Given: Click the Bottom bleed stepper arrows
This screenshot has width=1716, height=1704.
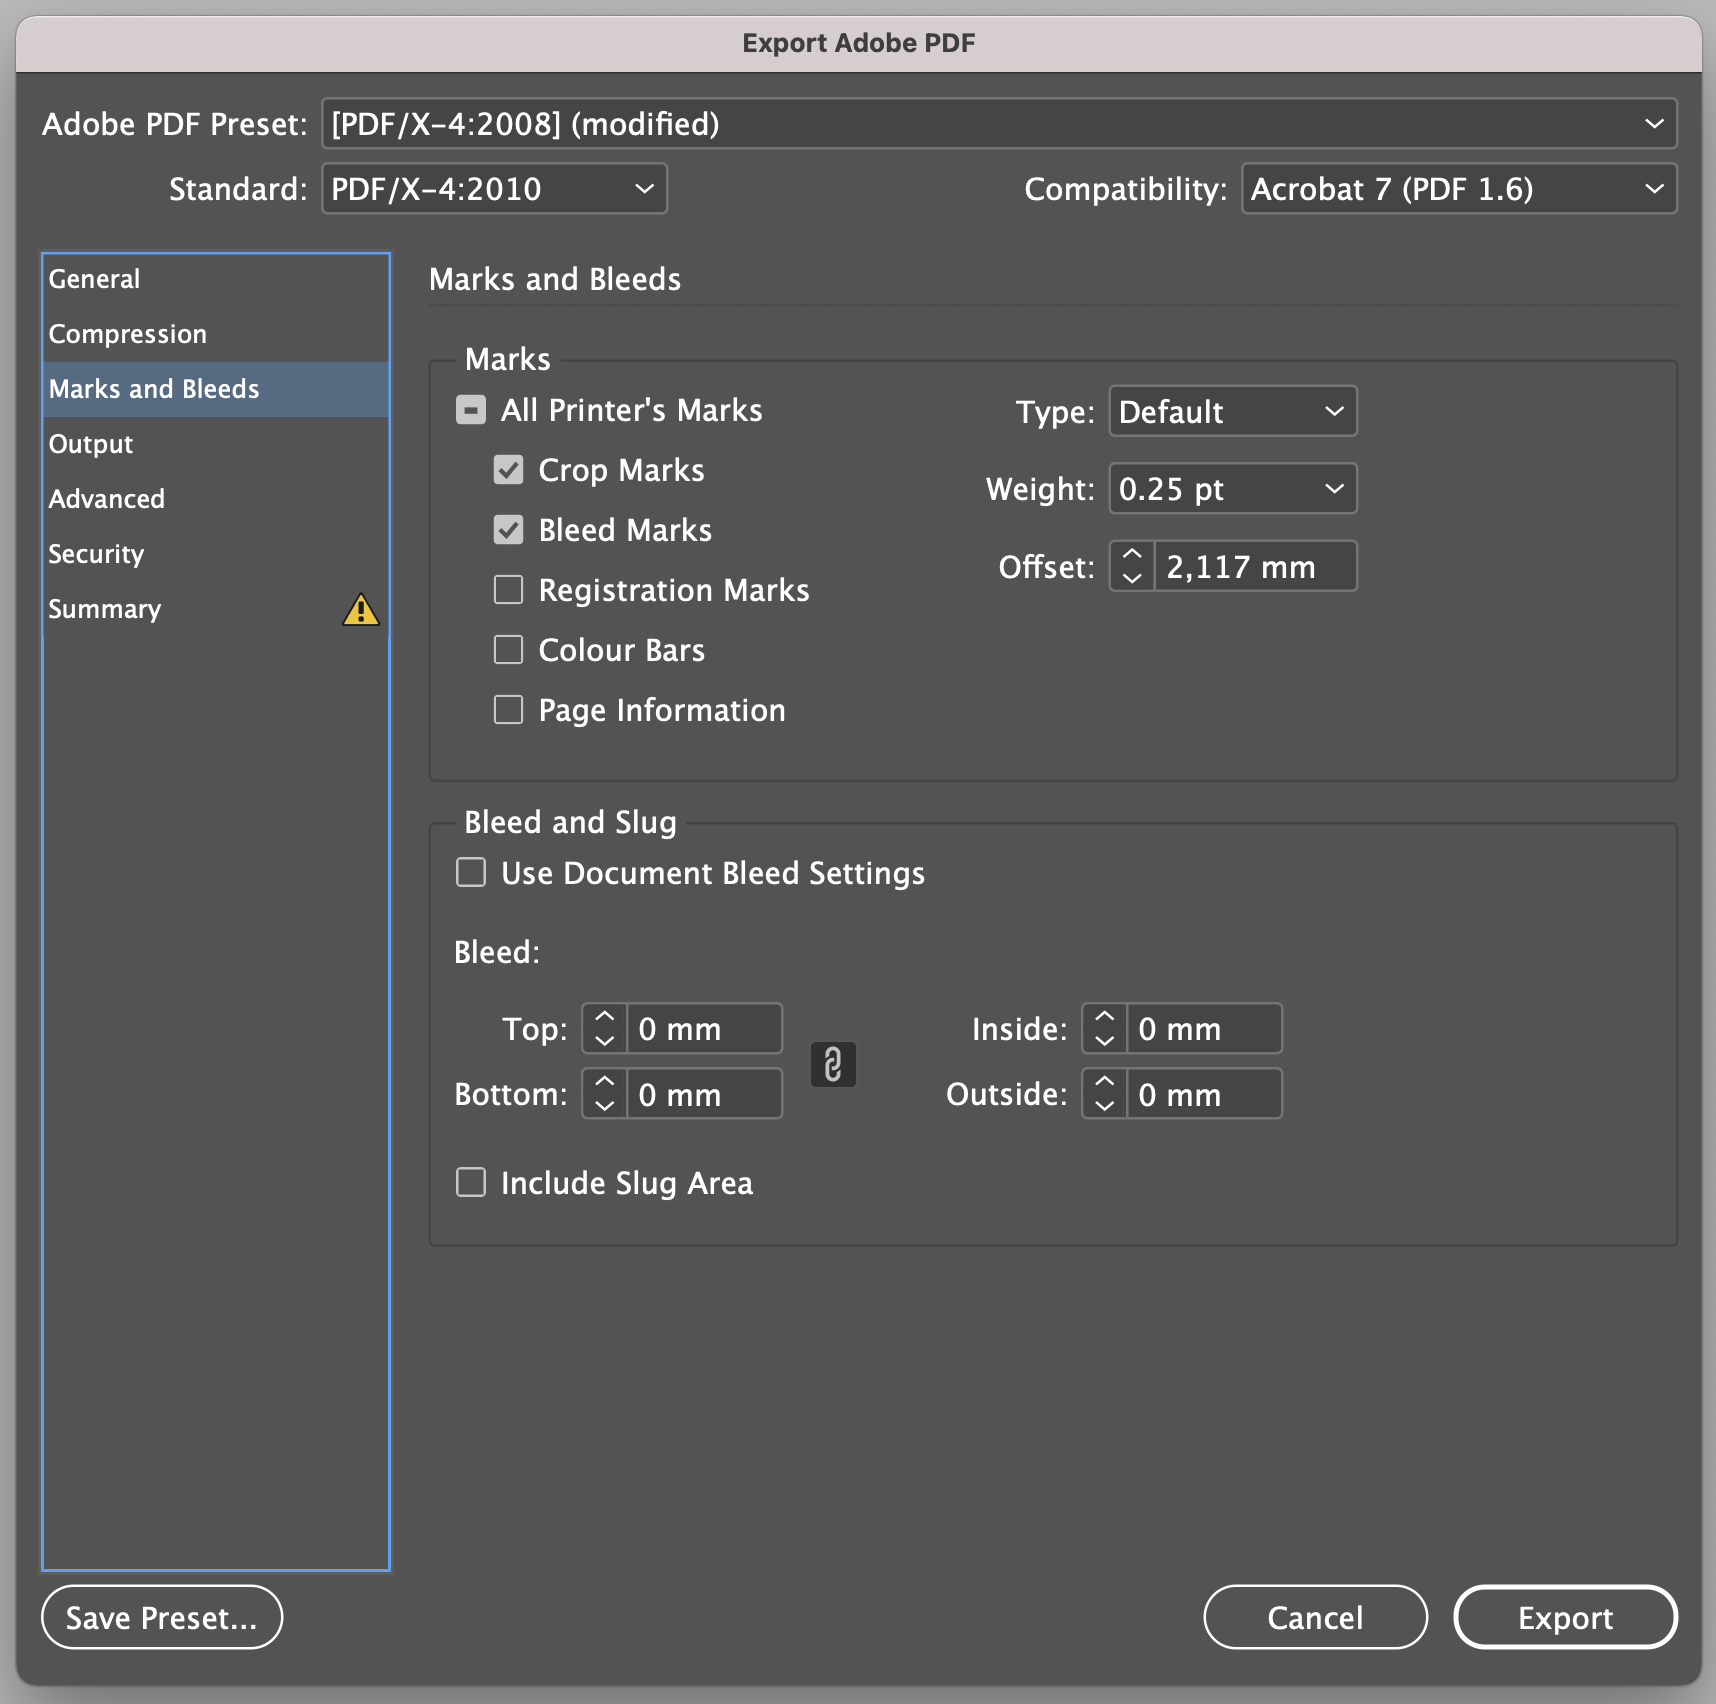Looking at the screenshot, I should 605,1093.
